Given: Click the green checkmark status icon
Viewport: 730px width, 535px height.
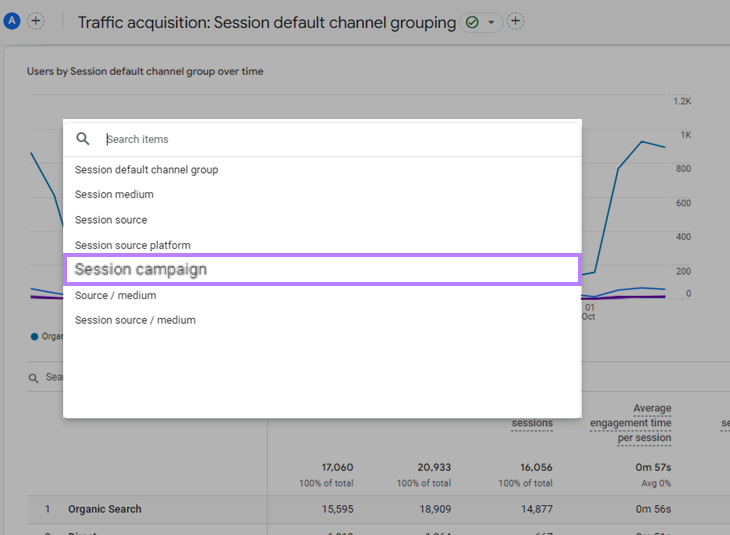Looking at the screenshot, I should tap(472, 22).
